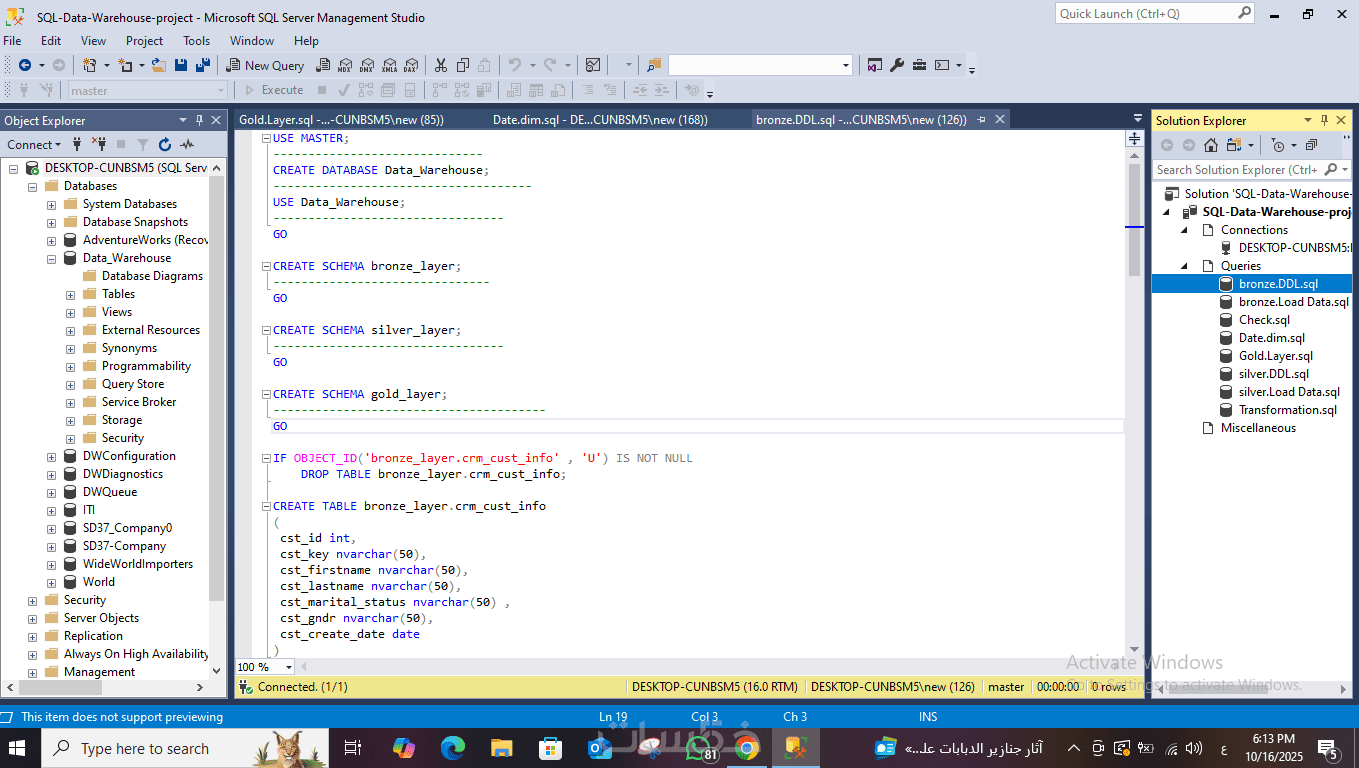The image size is (1359, 768).
Task: Refresh the Object Explorer tree
Action: click(165, 145)
